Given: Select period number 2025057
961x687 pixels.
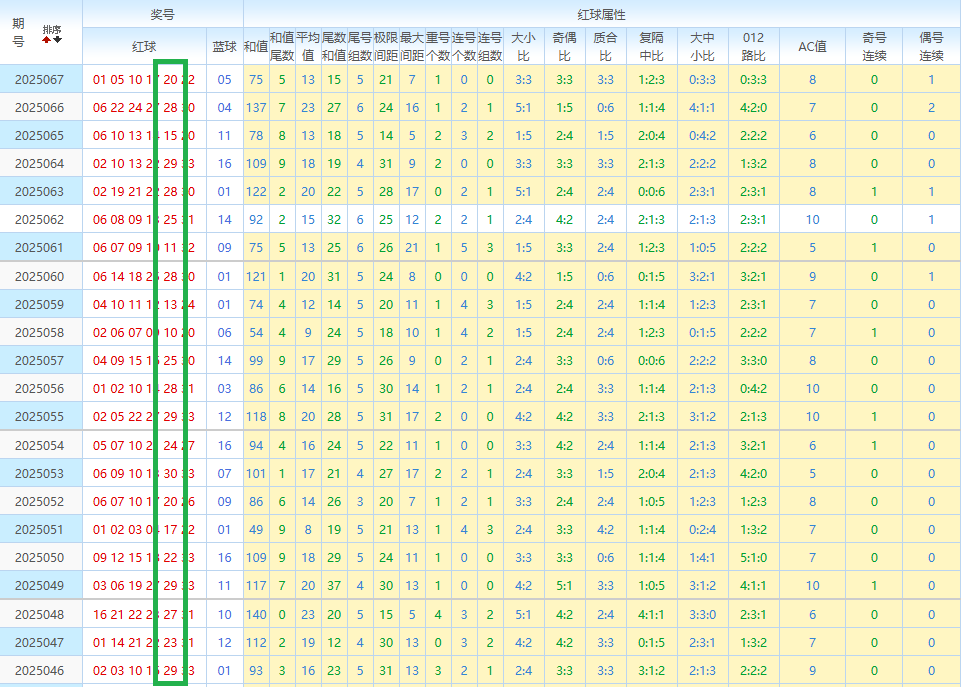Looking at the screenshot, I should (39, 360).
